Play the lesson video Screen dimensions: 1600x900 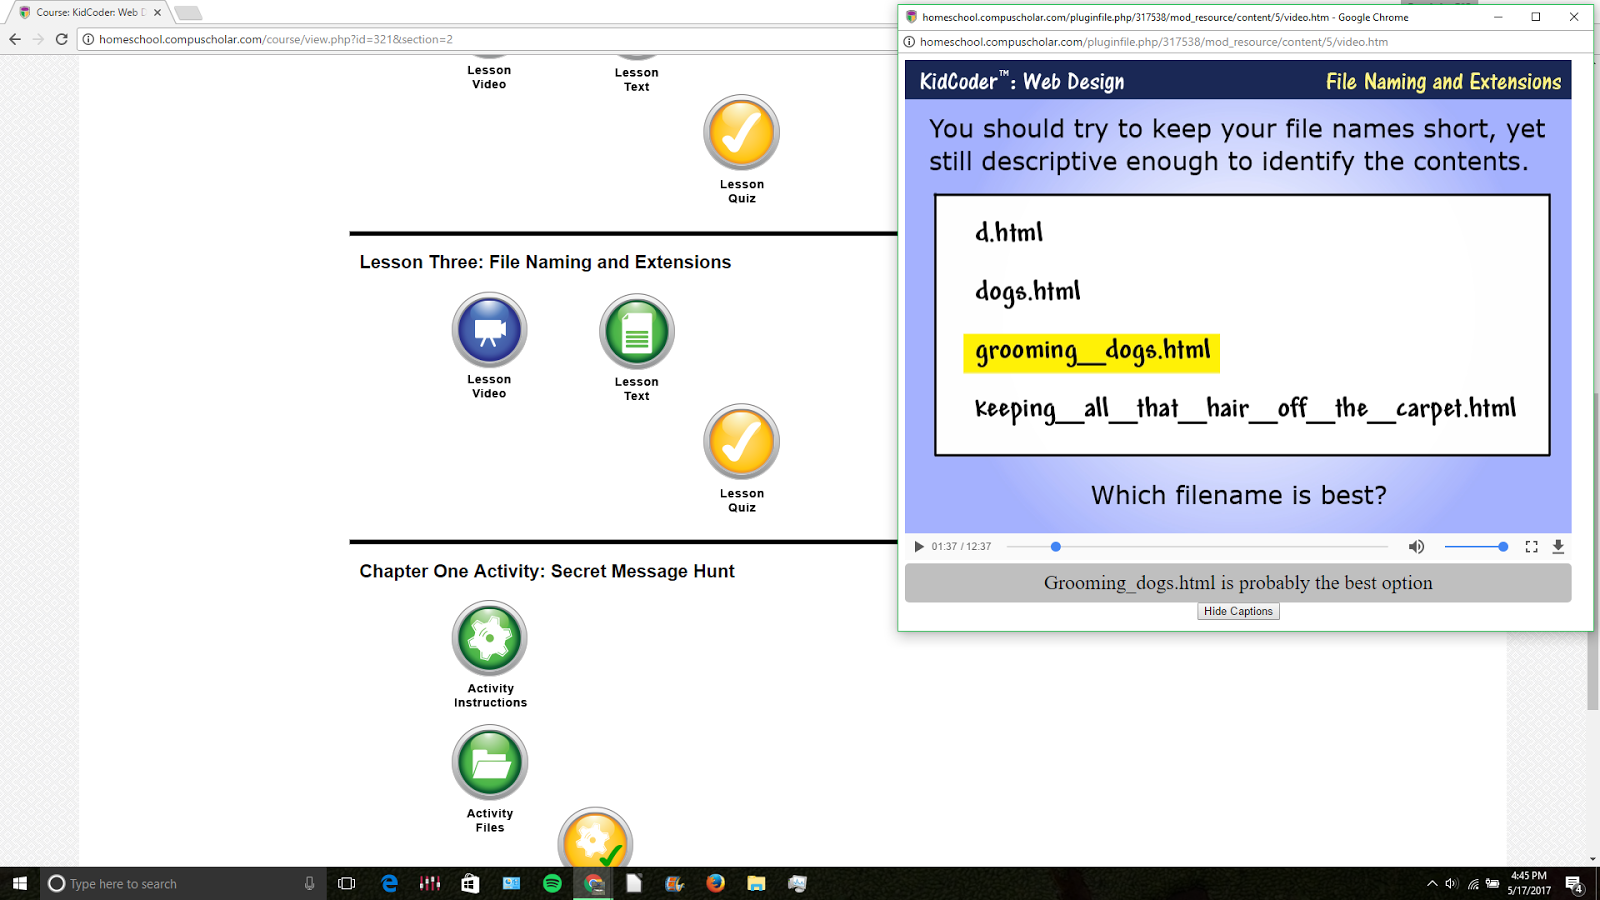tap(919, 547)
